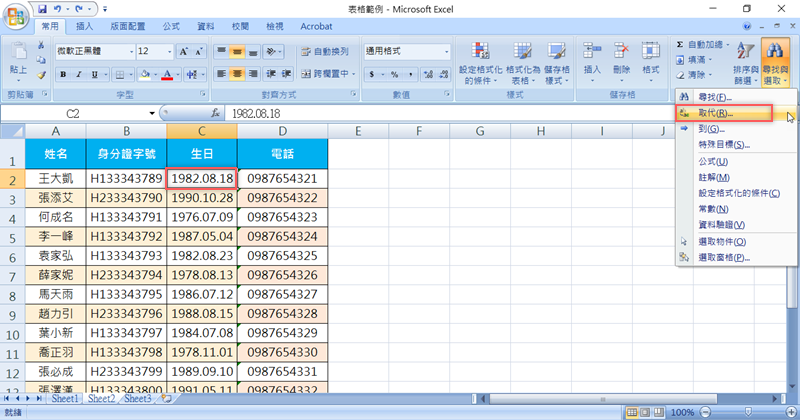Expand the Name Box dropdown arrow

coord(152,114)
